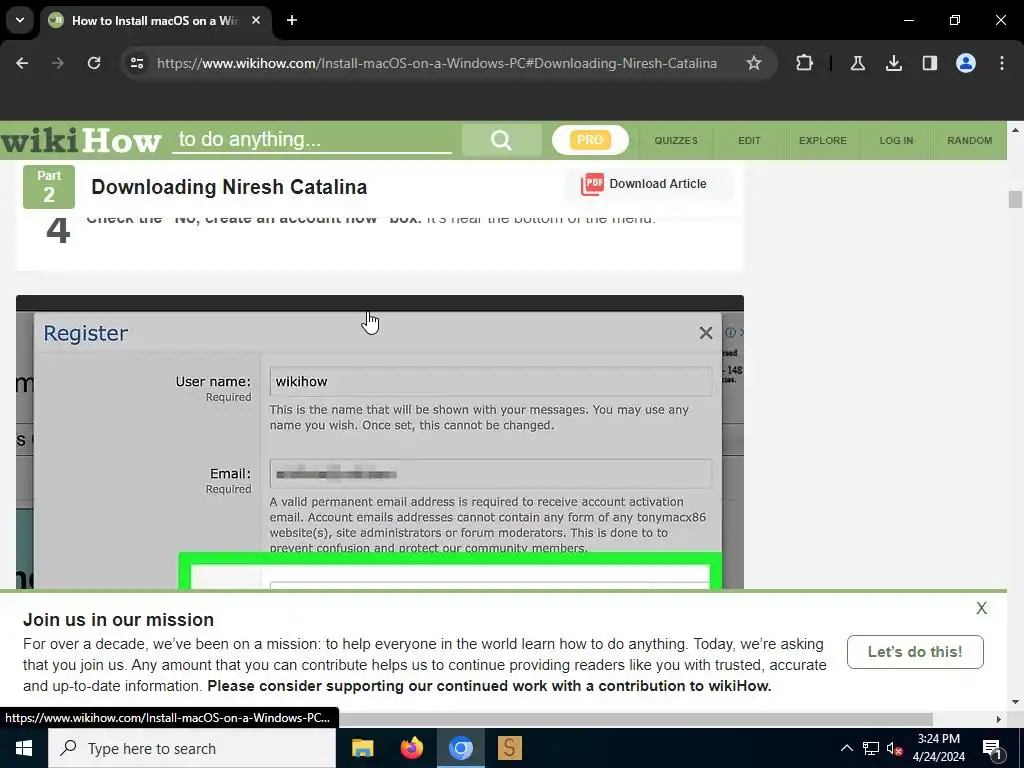The width and height of the screenshot is (1024, 768).
Task: Close the Register dialog with X
Action: (705, 333)
